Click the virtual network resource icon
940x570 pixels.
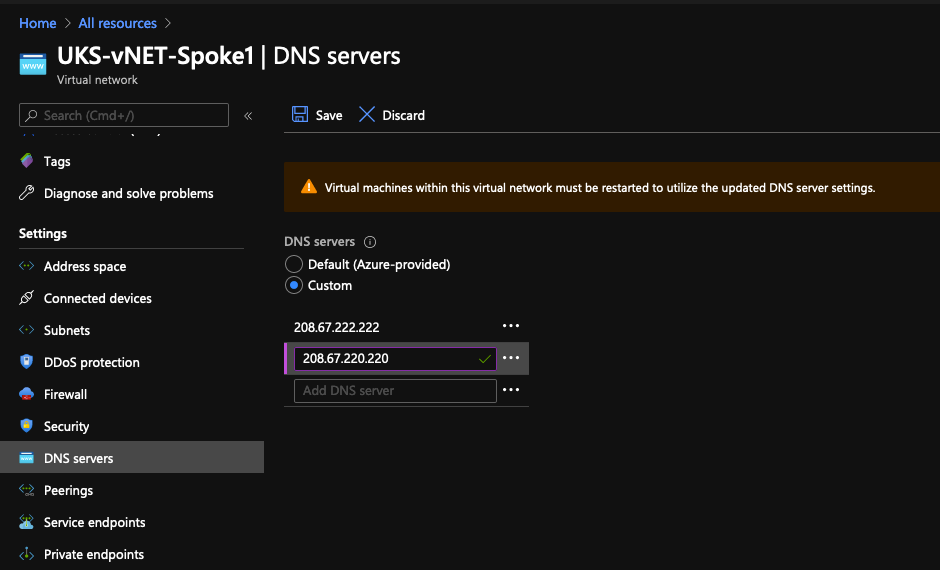(x=32, y=64)
